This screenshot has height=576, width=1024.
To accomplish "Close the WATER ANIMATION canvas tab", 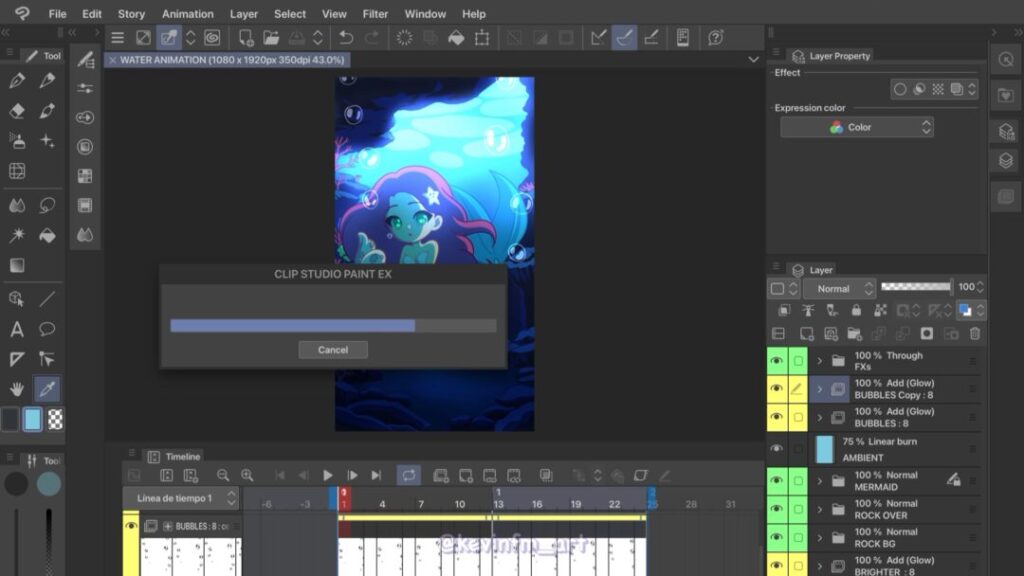I will click(x=112, y=60).
